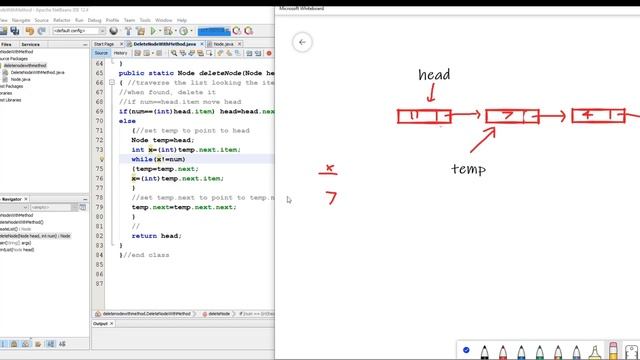Switch to the Node.java tab
This screenshot has width=640, height=360.
tap(223, 44)
